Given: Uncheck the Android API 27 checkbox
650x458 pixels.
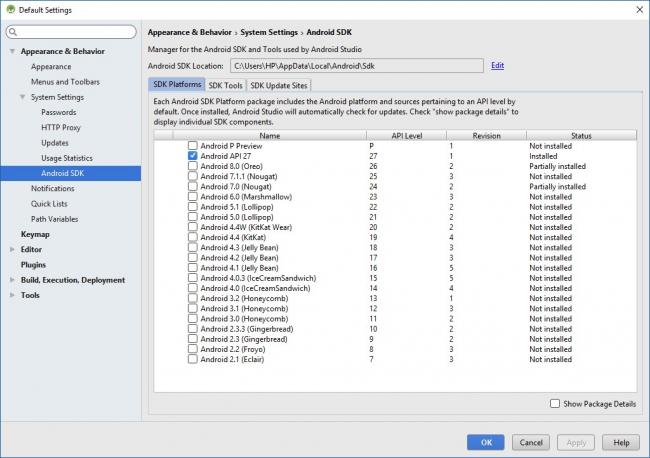Looking at the screenshot, I should (192, 156).
